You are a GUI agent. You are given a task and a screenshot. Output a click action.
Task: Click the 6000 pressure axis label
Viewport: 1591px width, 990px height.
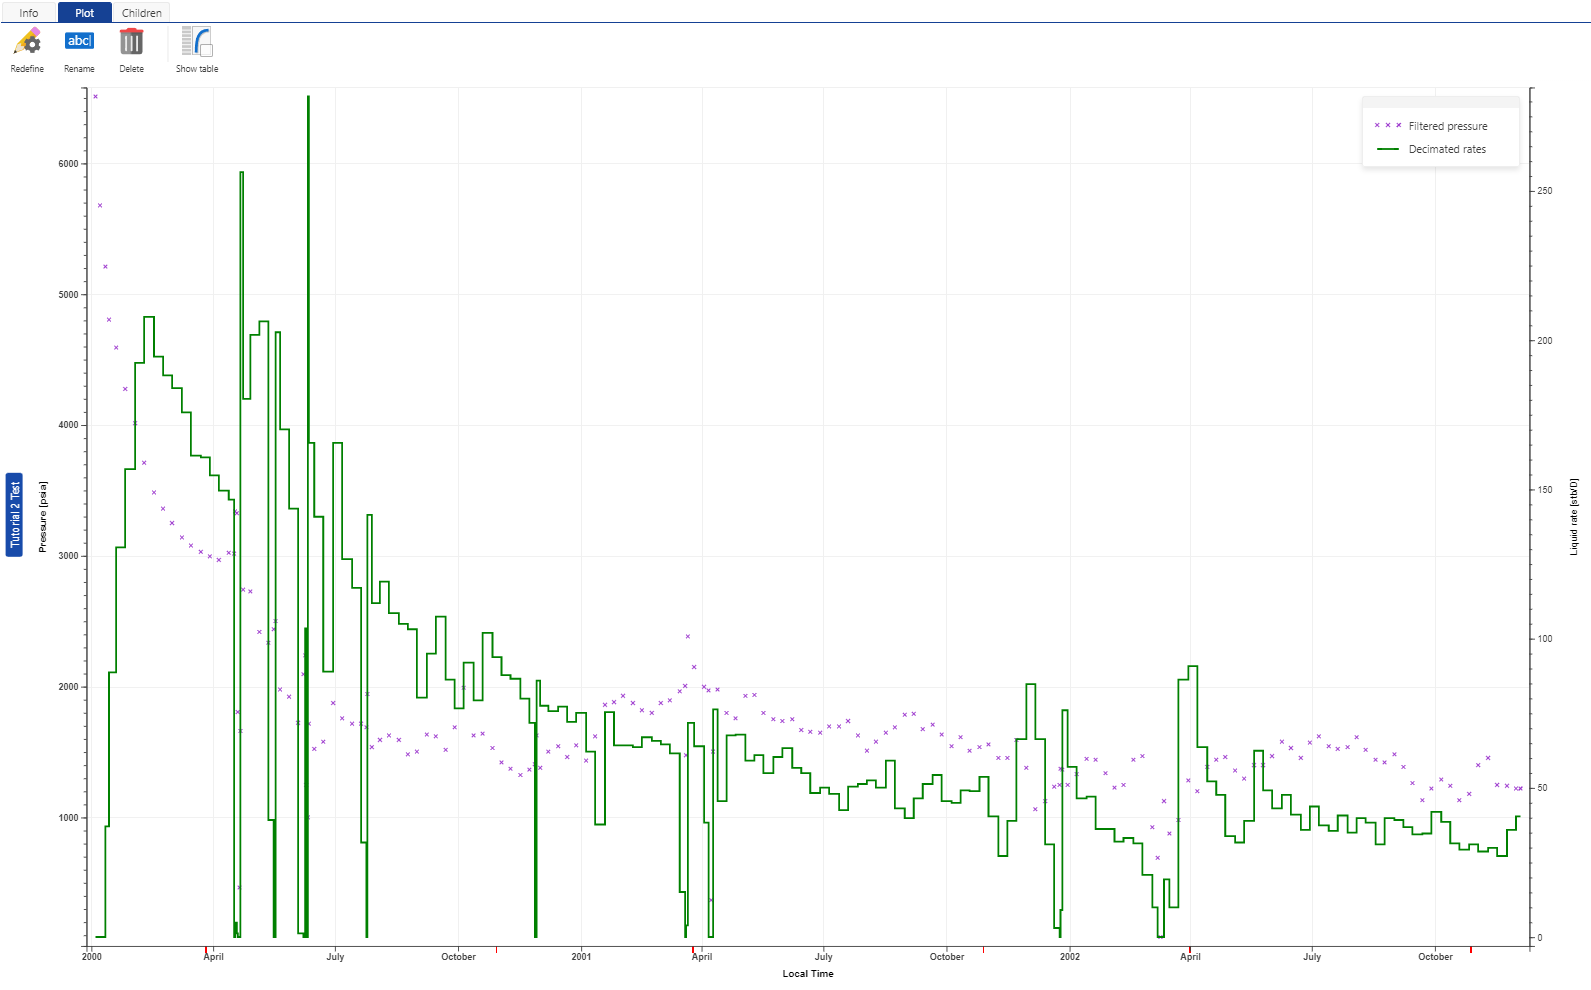(x=68, y=164)
